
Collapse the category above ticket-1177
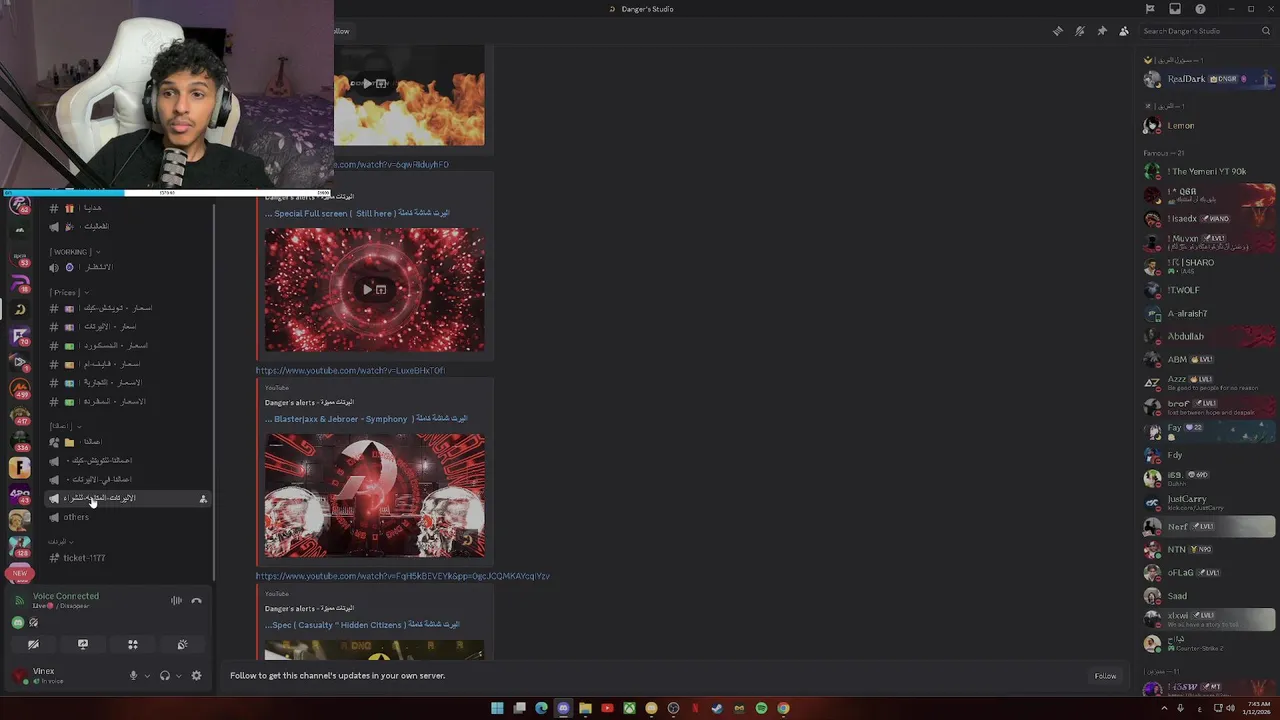point(61,542)
